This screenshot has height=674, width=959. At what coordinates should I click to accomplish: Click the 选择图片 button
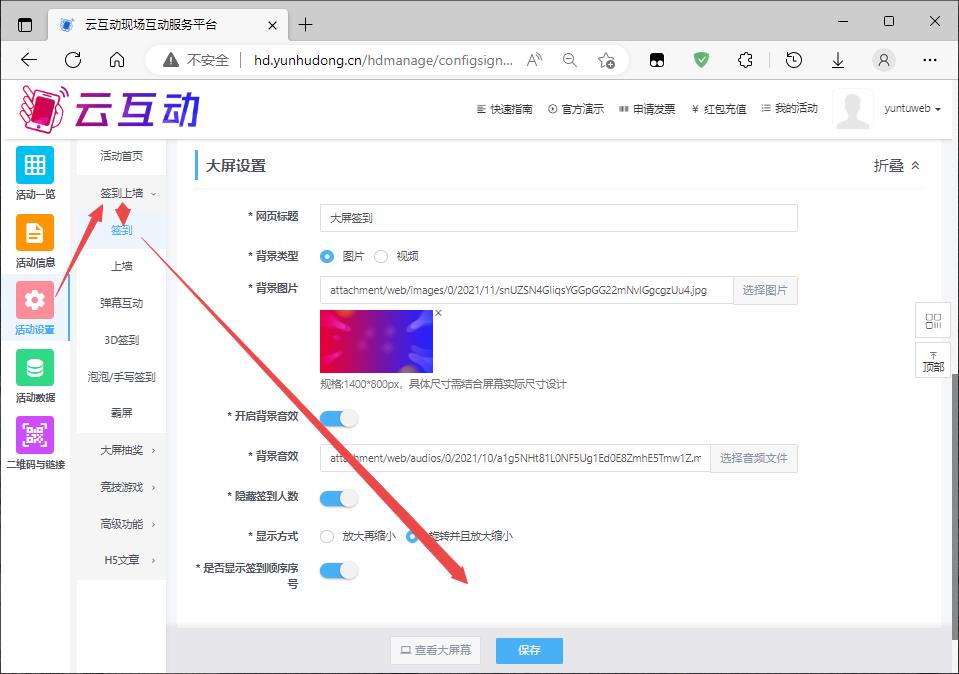pyautogui.click(x=765, y=291)
